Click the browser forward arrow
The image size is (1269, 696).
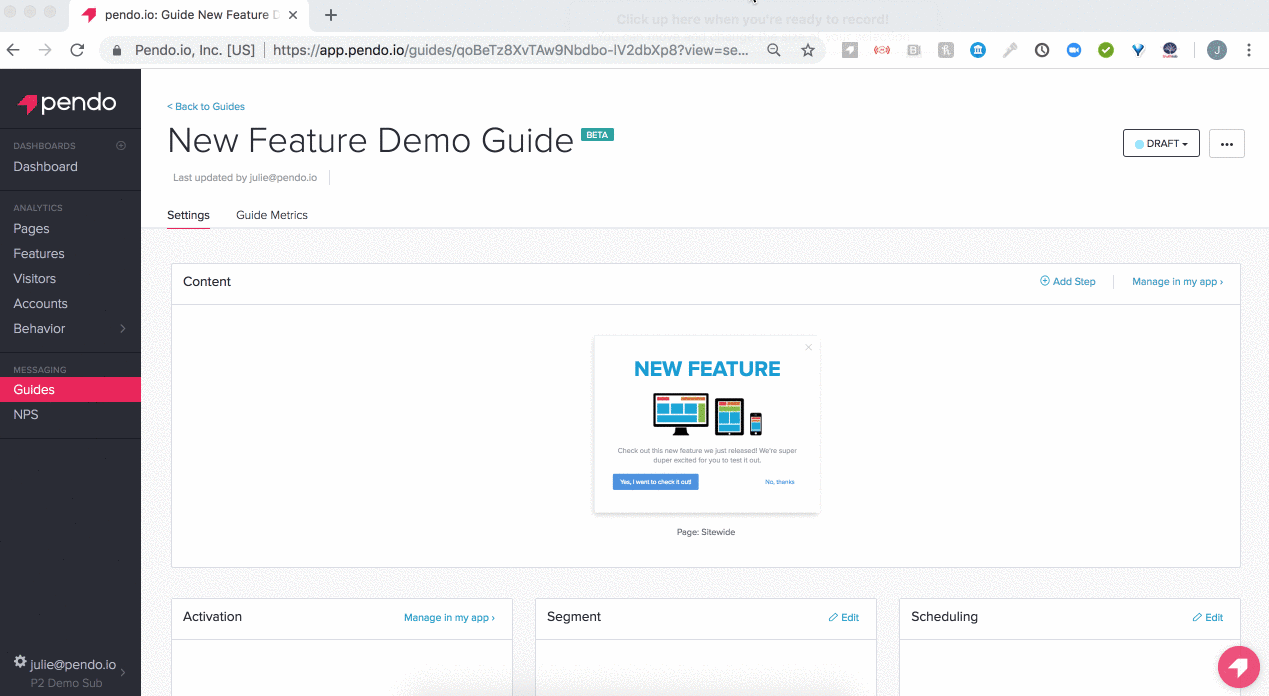coord(45,50)
